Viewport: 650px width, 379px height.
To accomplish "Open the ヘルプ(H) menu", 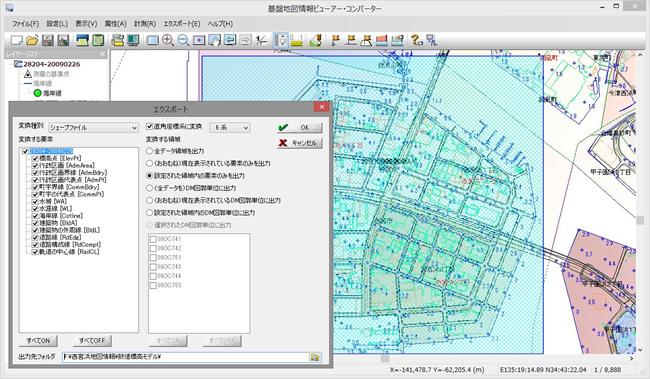I will click(220, 24).
